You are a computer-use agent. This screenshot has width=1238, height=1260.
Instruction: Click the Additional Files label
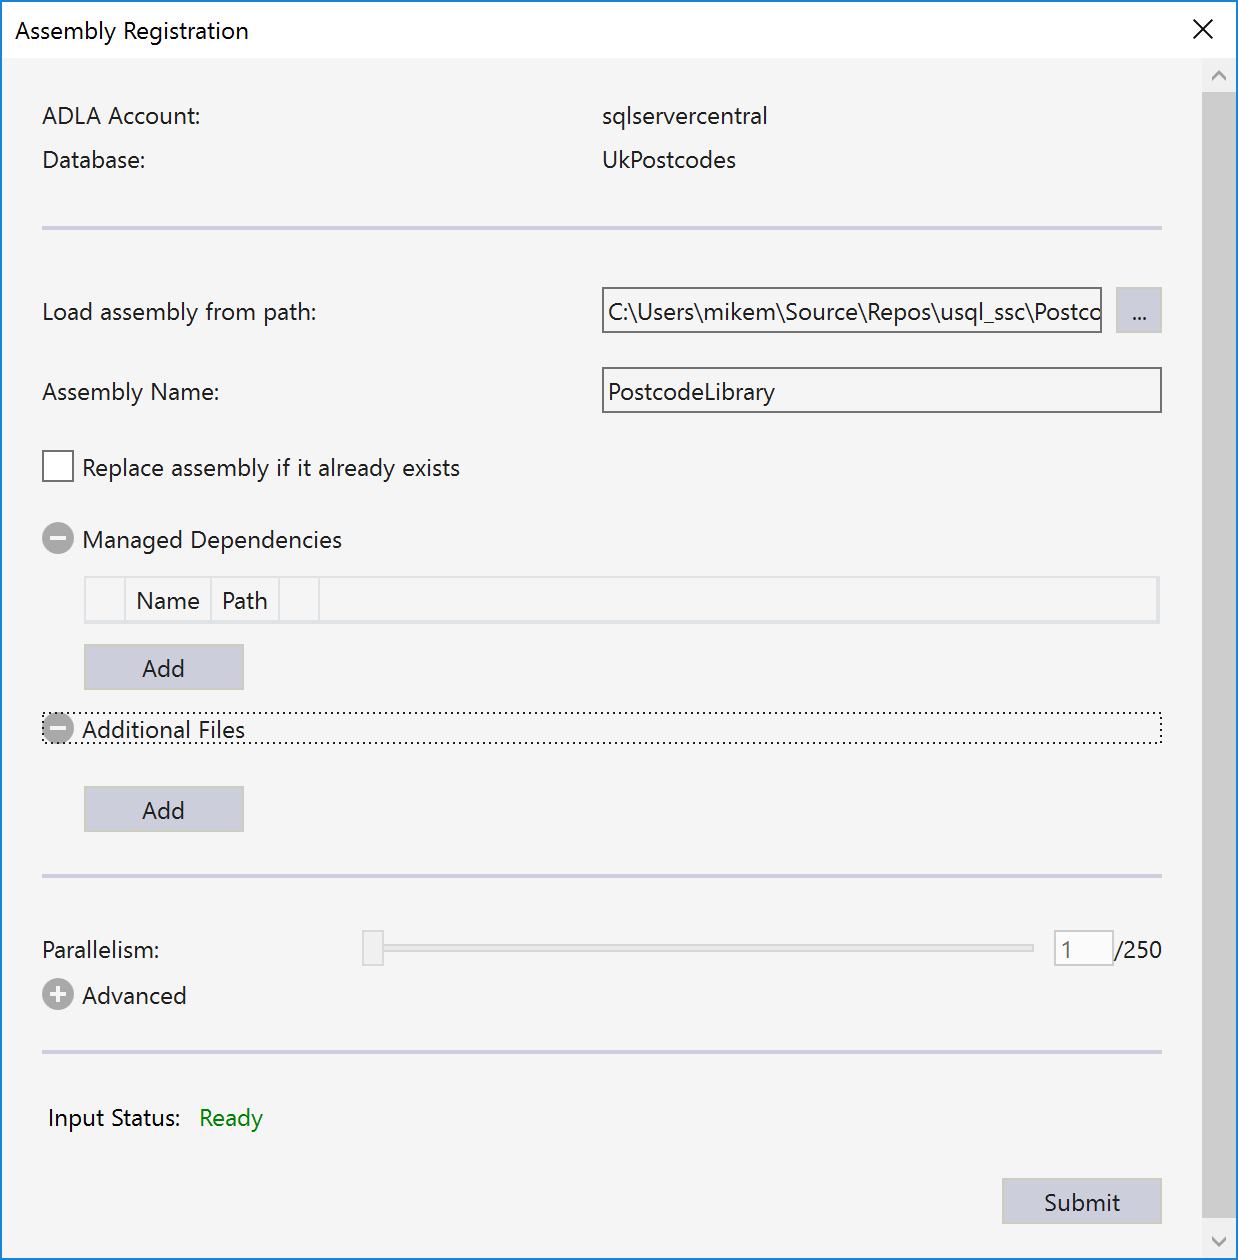click(164, 730)
